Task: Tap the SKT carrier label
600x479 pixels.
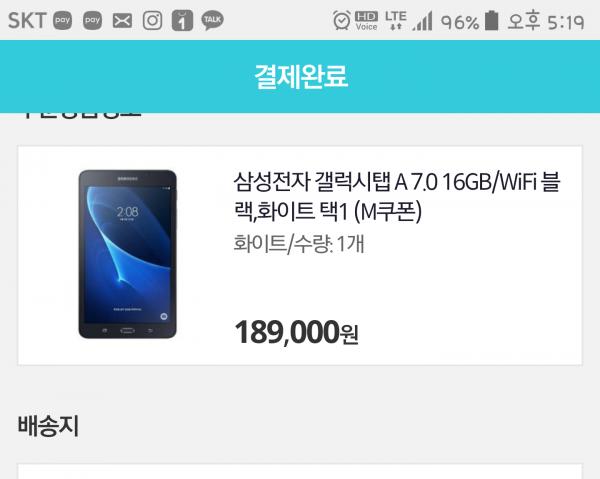Action: (x=27, y=21)
